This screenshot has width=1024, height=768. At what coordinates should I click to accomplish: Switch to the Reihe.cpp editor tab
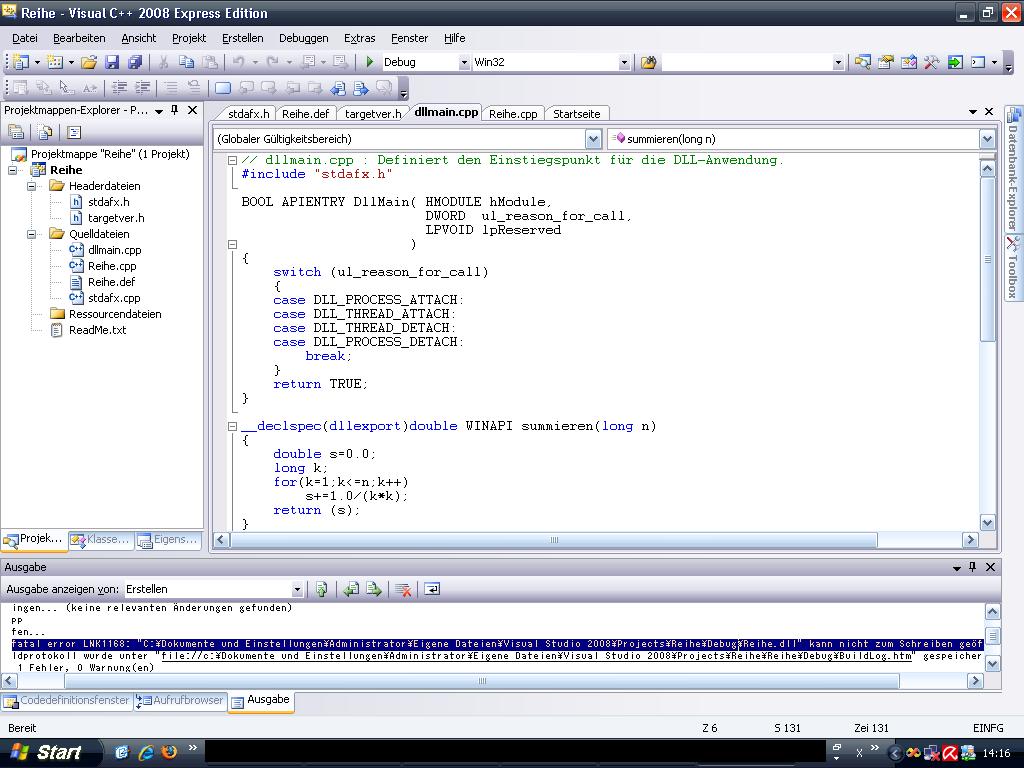(513, 114)
